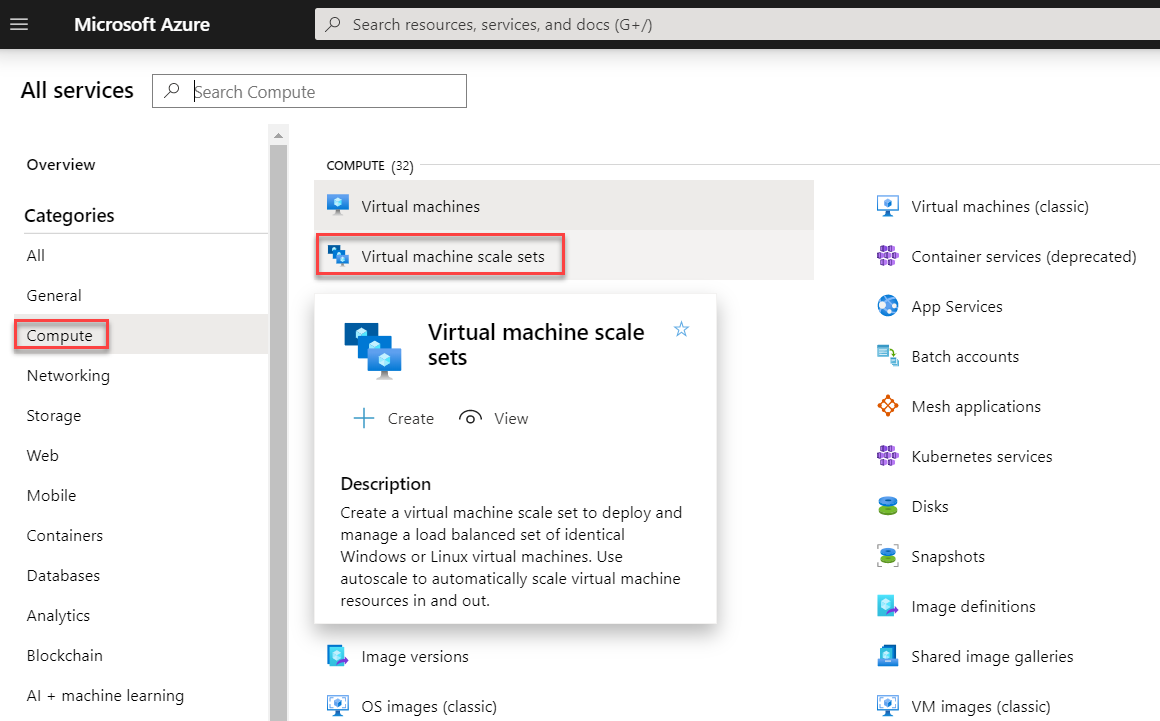Image resolution: width=1160 pixels, height=721 pixels.
Task: Open VM images (classic) link
Action: click(980, 706)
